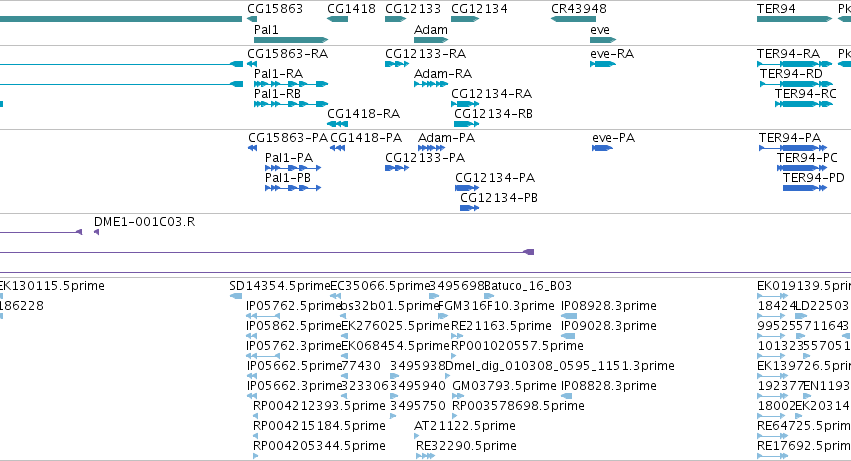
Task: Click the IP09028.3prime EST label
Action: click(x=608, y=326)
